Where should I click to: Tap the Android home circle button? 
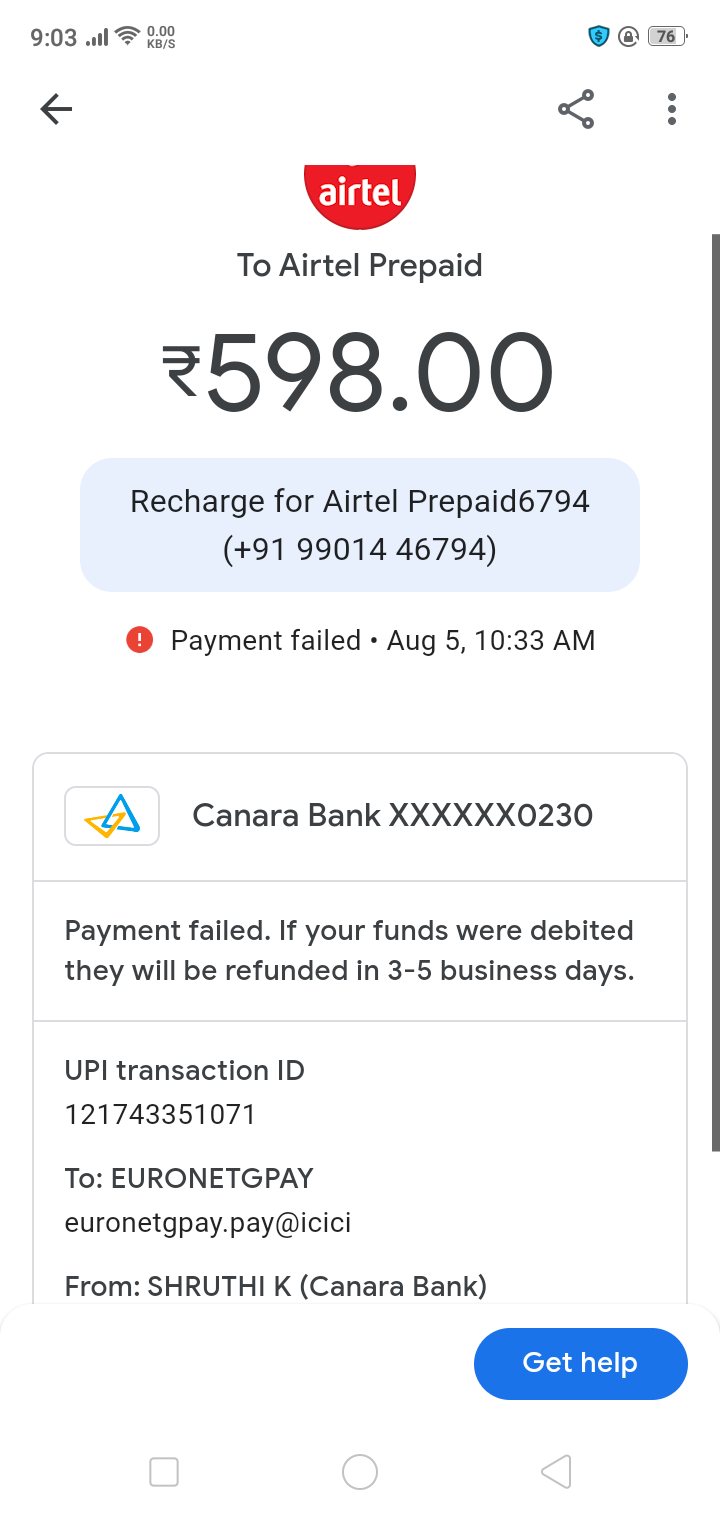click(360, 1472)
